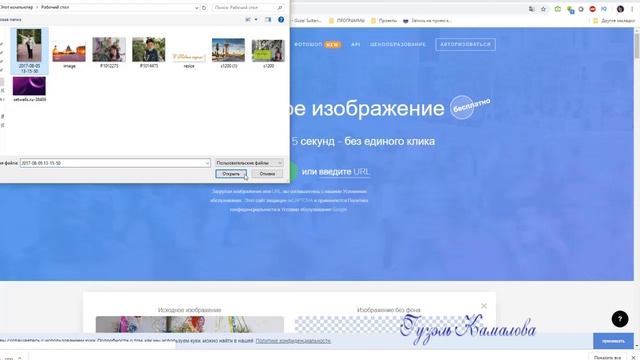Click Показать все in downloads bar
The height and width of the screenshot is (360, 640).
(x=607, y=357)
